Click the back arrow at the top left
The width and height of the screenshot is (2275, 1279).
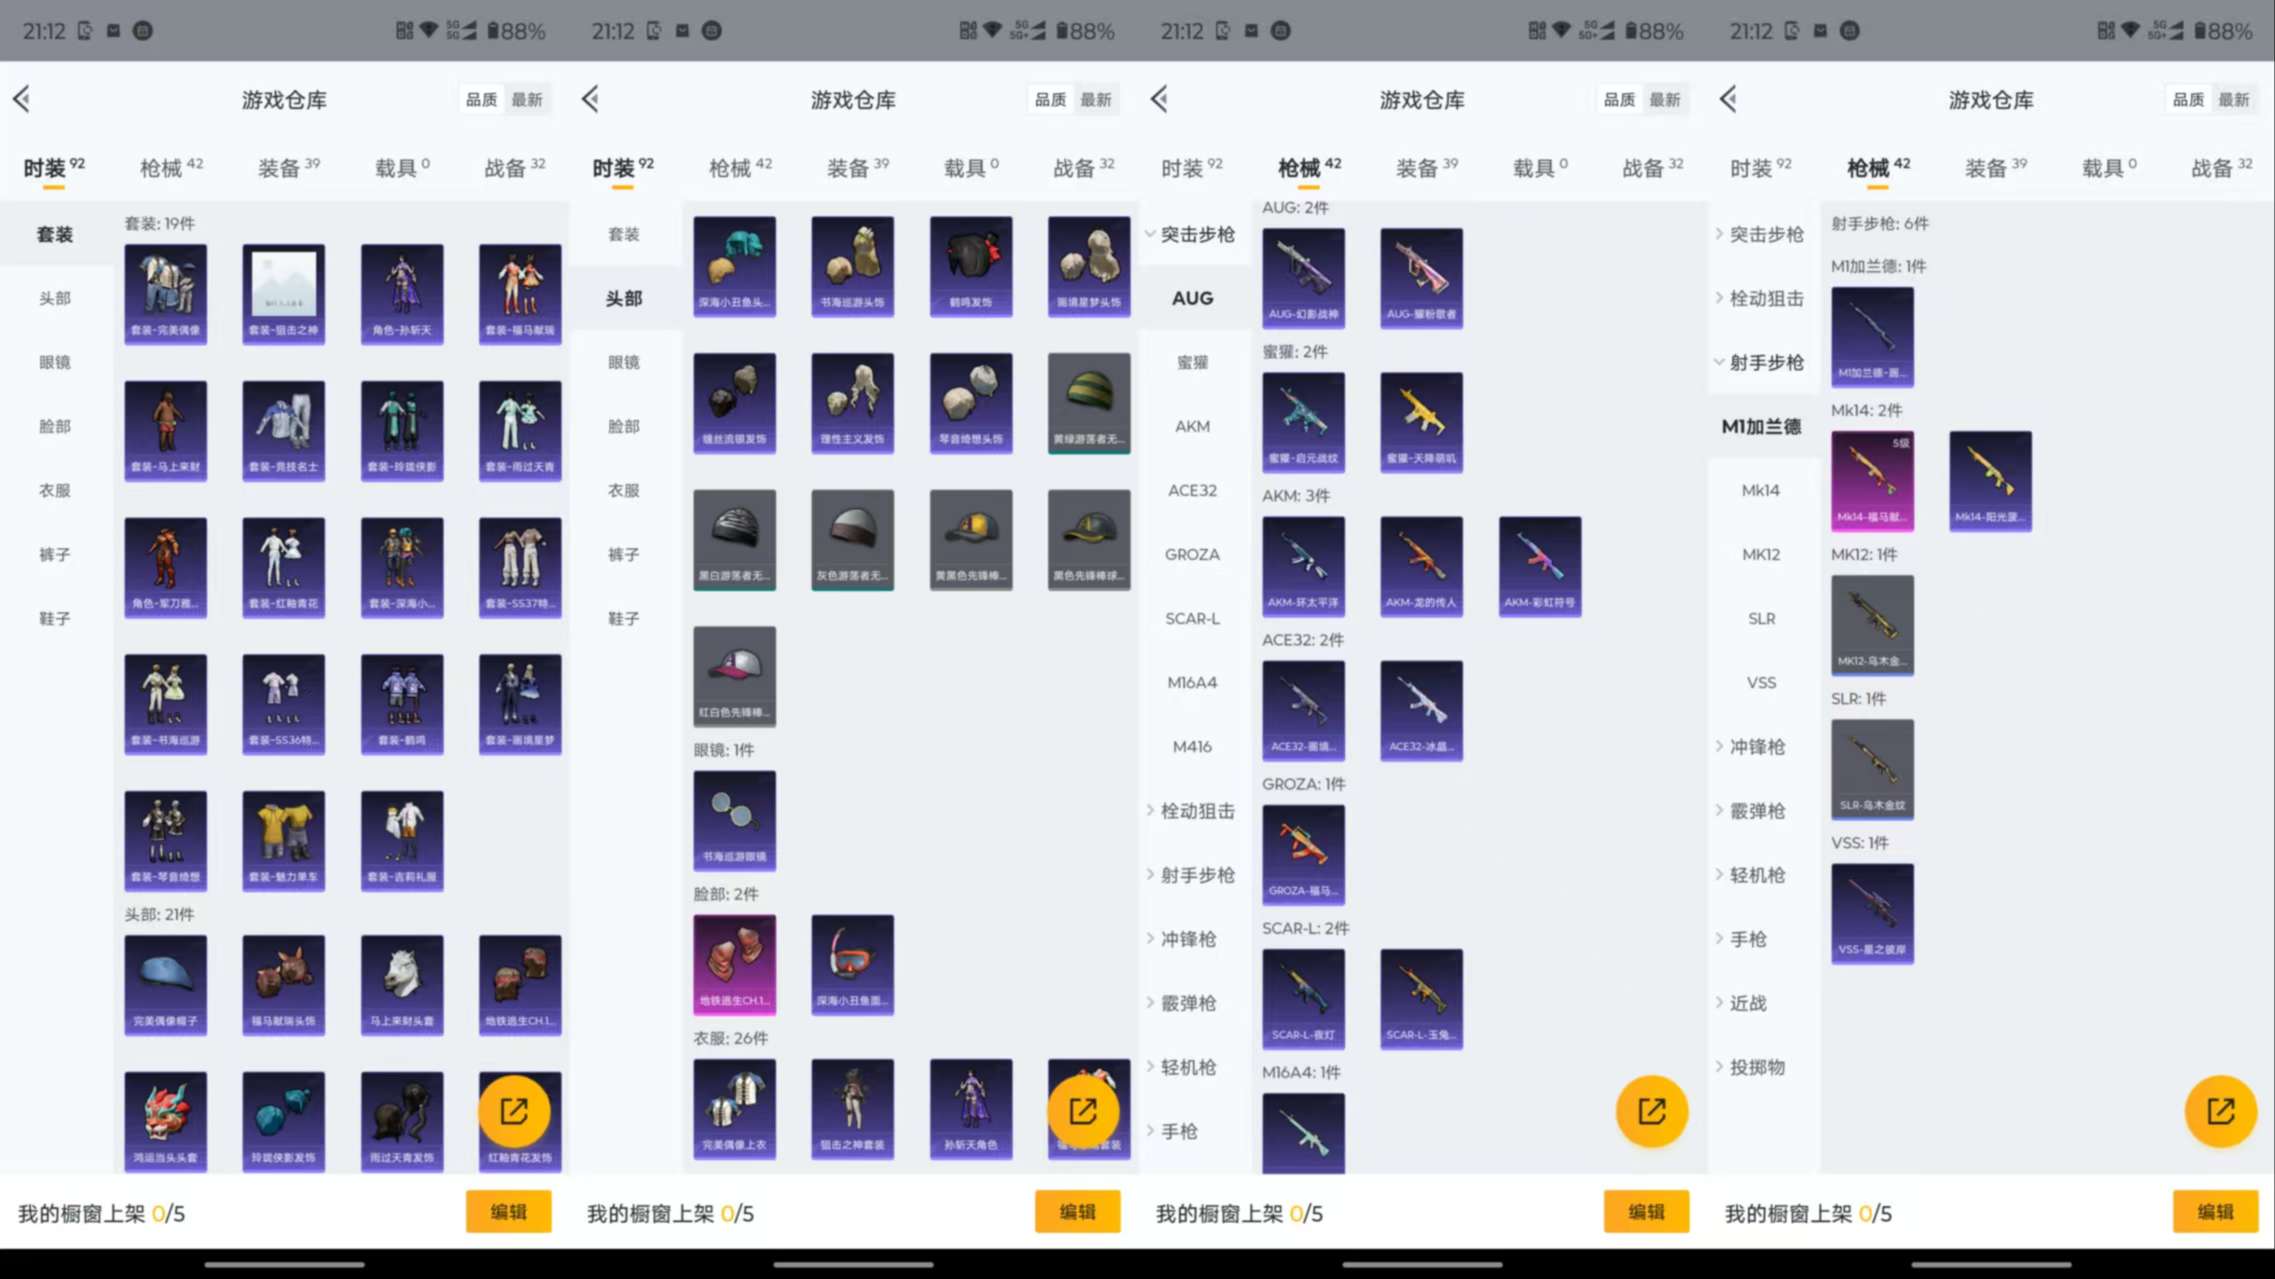22,99
